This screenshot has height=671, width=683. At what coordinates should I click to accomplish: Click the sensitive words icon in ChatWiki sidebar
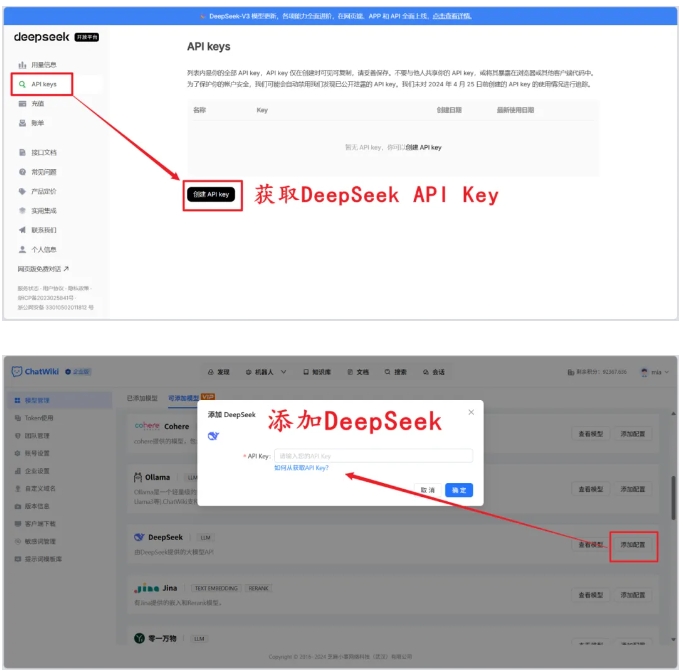(x=17, y=541)
